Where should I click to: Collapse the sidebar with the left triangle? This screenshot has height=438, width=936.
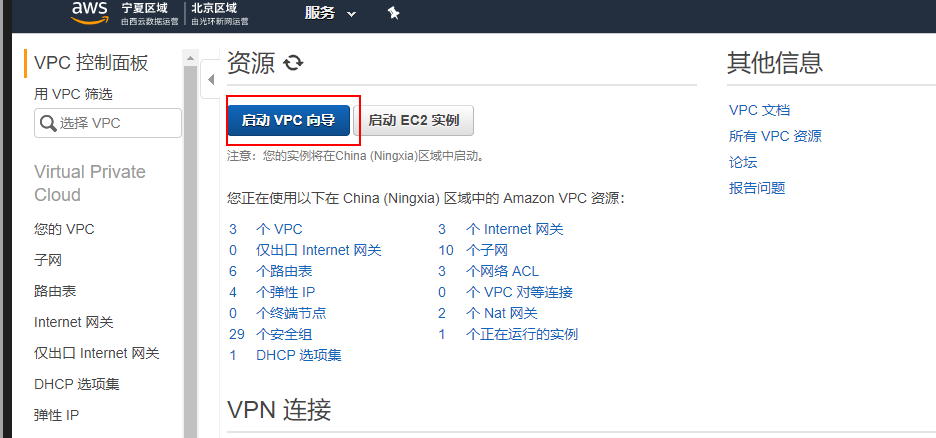211,79
